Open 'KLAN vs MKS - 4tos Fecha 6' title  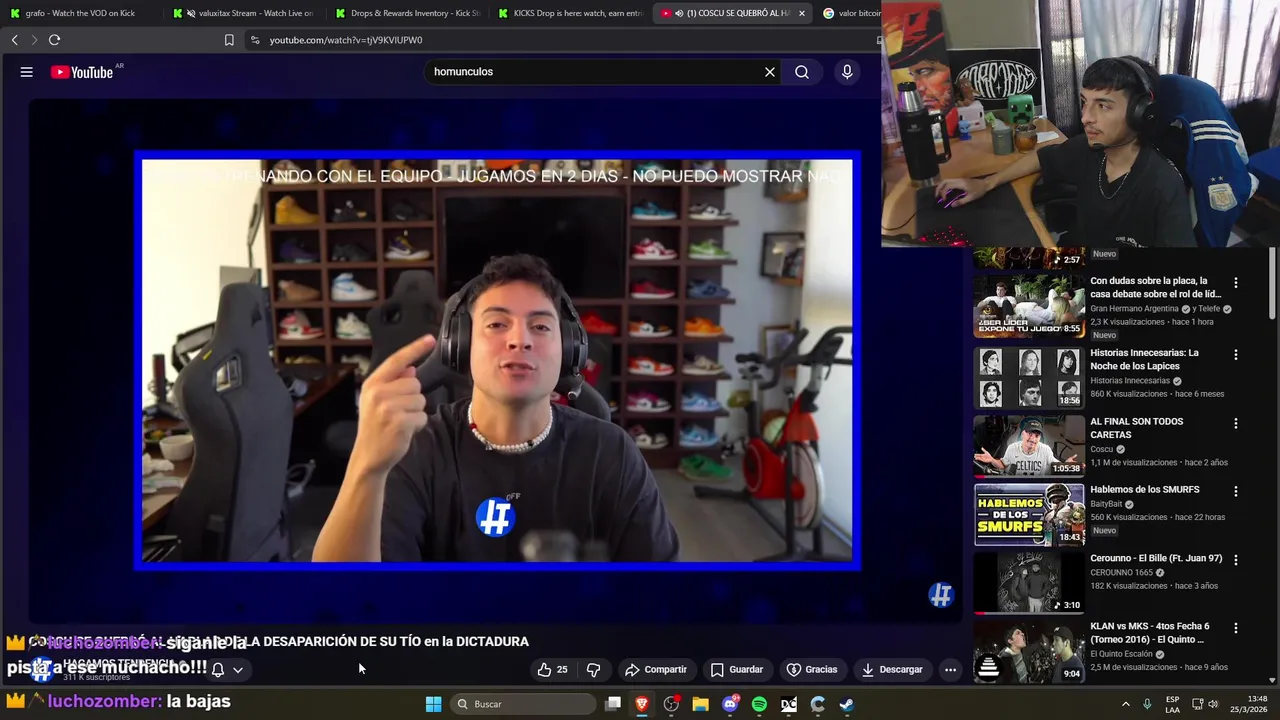(x=1149, y=633)
